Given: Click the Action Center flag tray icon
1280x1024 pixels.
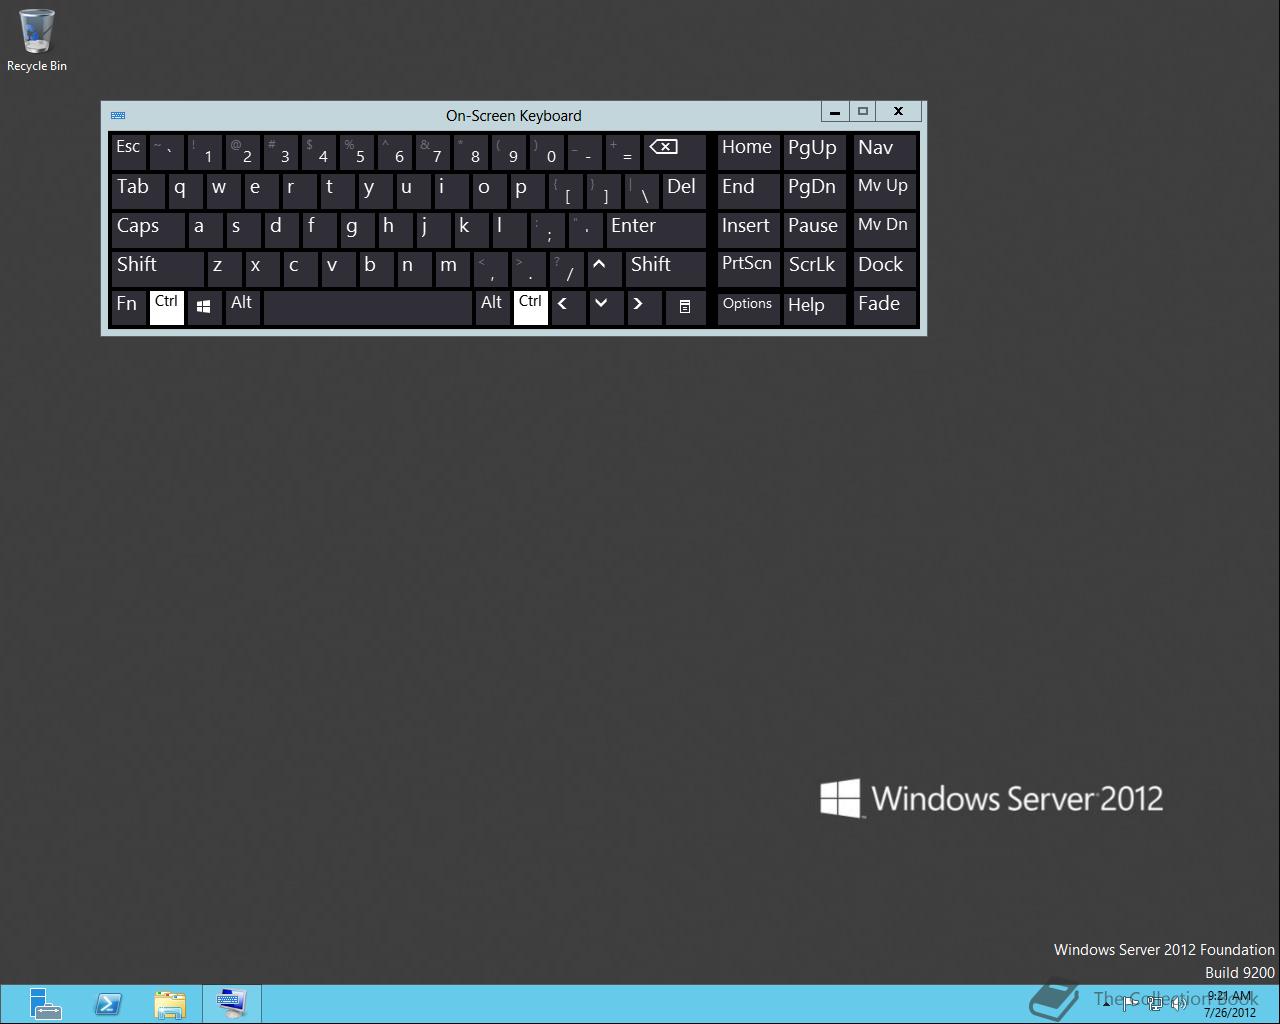Looking at the screenshot, I should point(1131,1004).
